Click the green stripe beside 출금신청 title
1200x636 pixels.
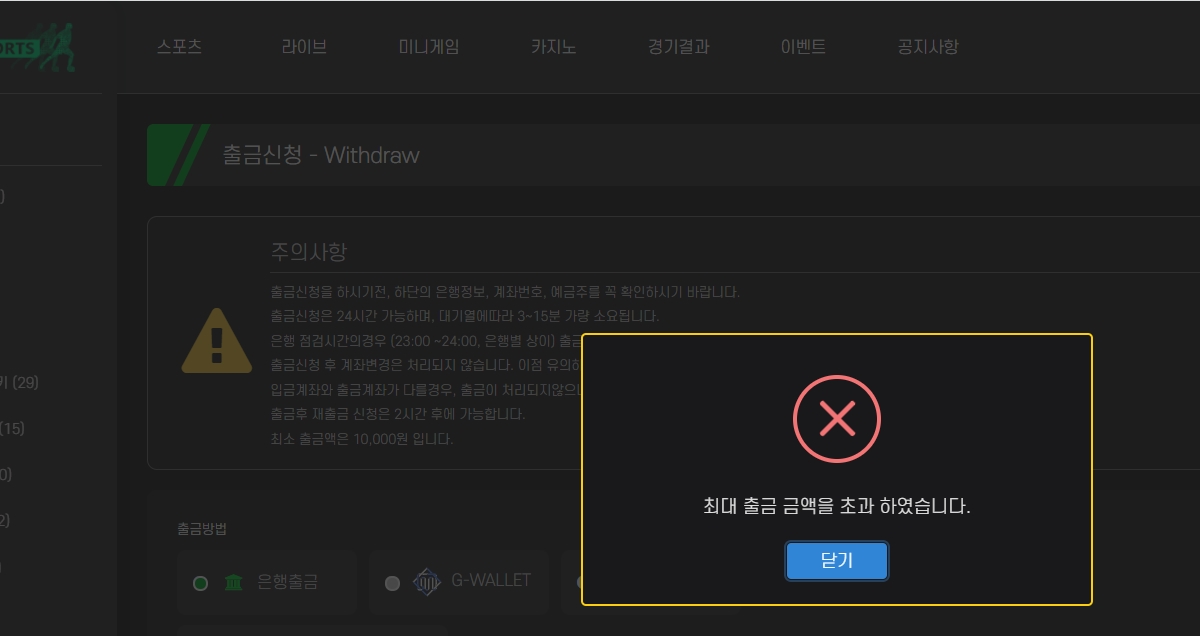pos(177,155)
